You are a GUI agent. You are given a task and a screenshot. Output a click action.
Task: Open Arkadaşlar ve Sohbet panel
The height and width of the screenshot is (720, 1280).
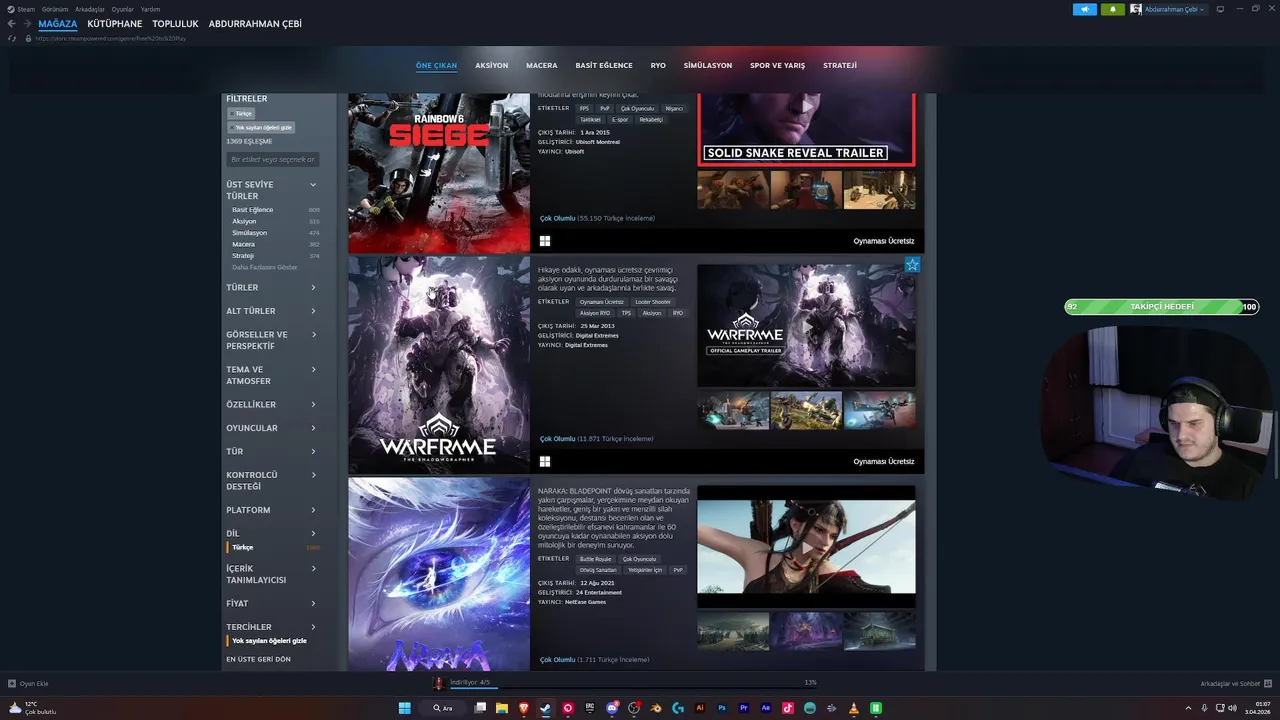point(1235,684)
